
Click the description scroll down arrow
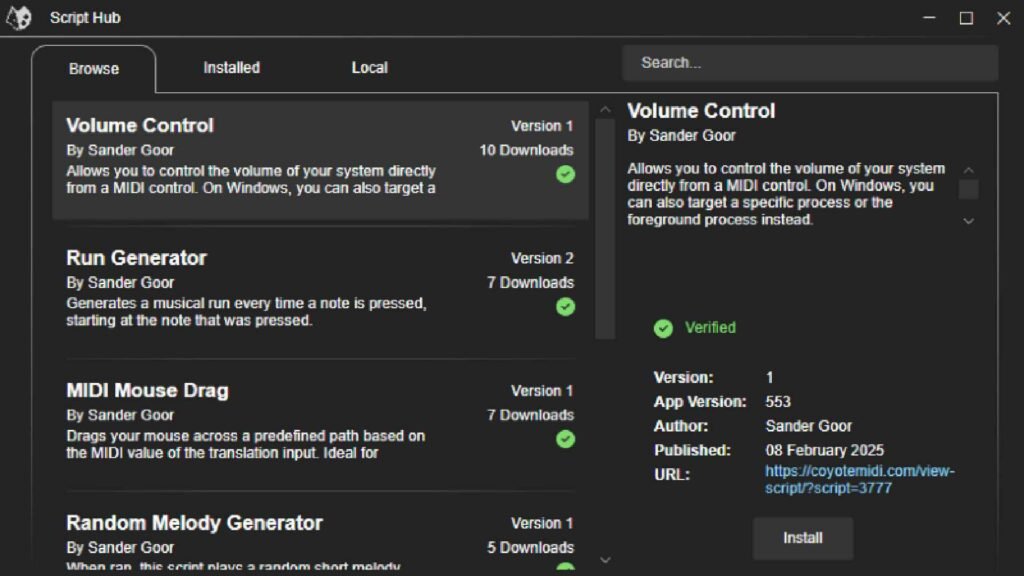[968, 221]
